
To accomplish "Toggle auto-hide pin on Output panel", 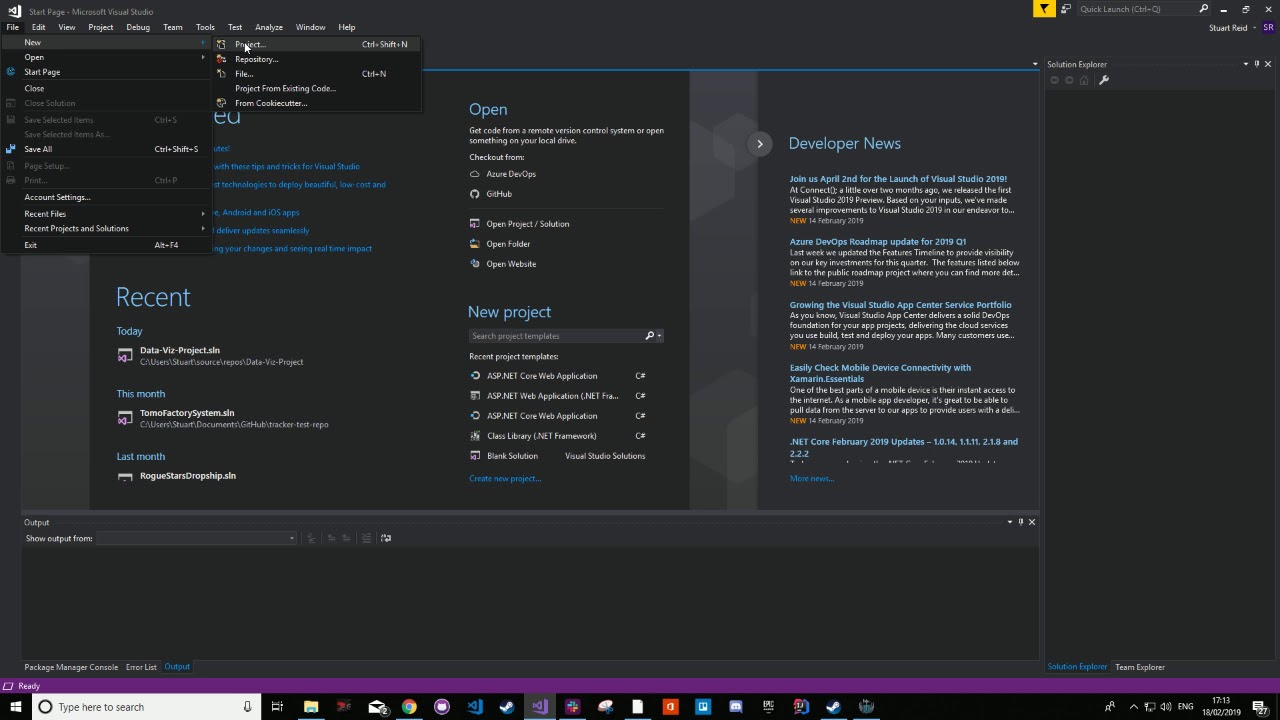I will click(1021, 522).
